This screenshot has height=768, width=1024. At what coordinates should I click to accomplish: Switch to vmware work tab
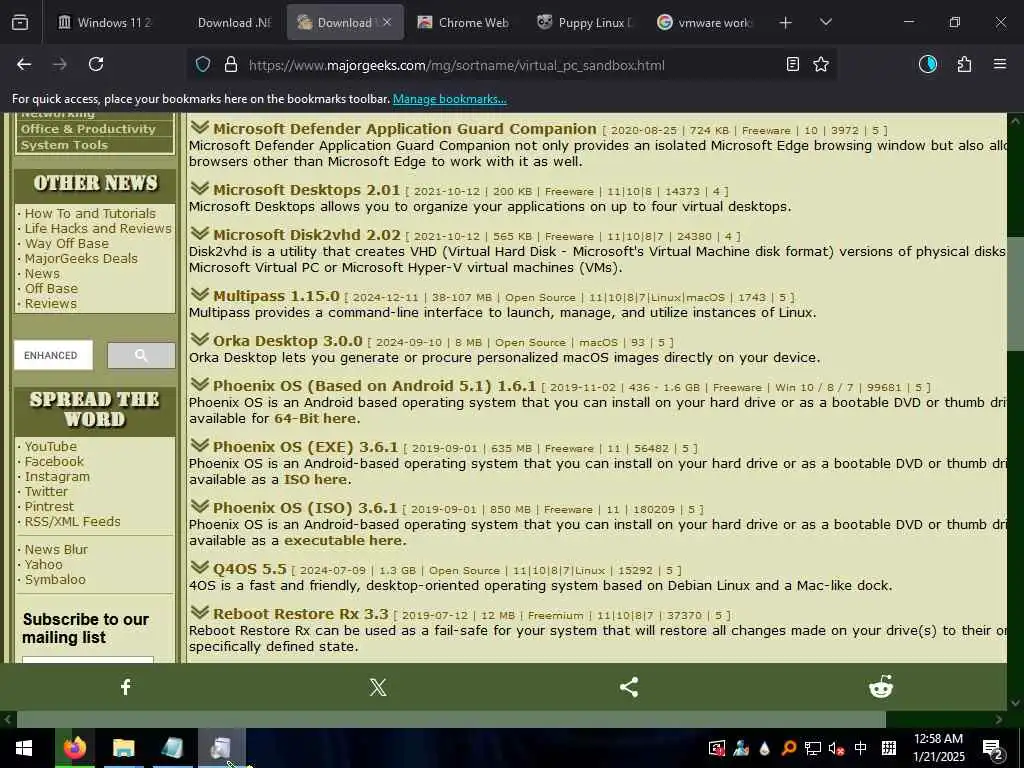(x=705, y=23)
